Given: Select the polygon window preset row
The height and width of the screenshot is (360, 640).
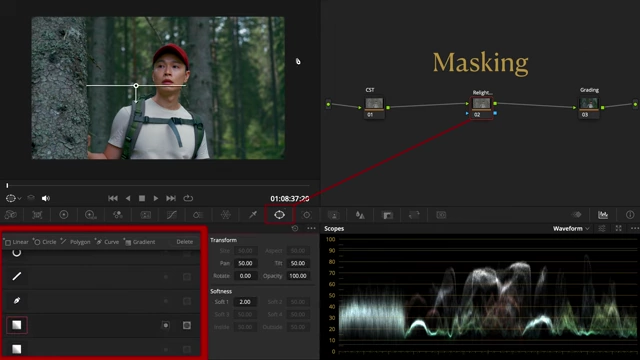Looking at the screenshot, I should coord(102,277).
